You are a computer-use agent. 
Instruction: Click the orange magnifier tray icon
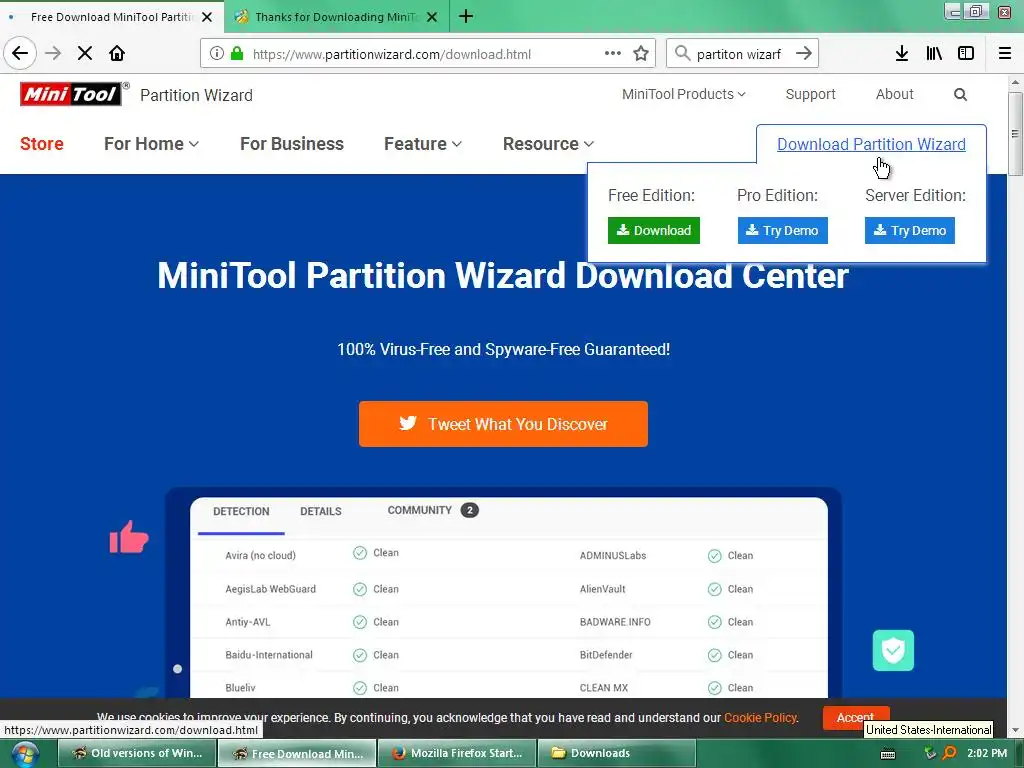[950, 753]
